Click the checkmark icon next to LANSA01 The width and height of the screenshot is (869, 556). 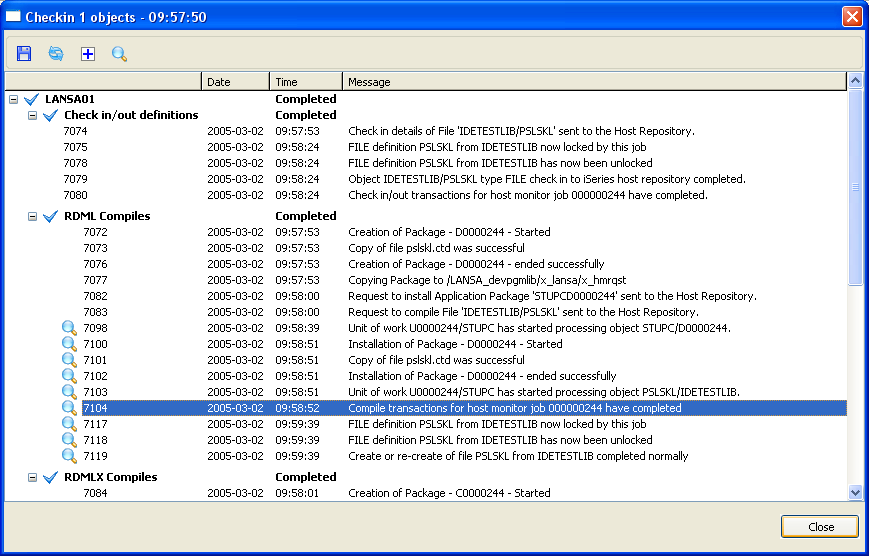[31, 99]
